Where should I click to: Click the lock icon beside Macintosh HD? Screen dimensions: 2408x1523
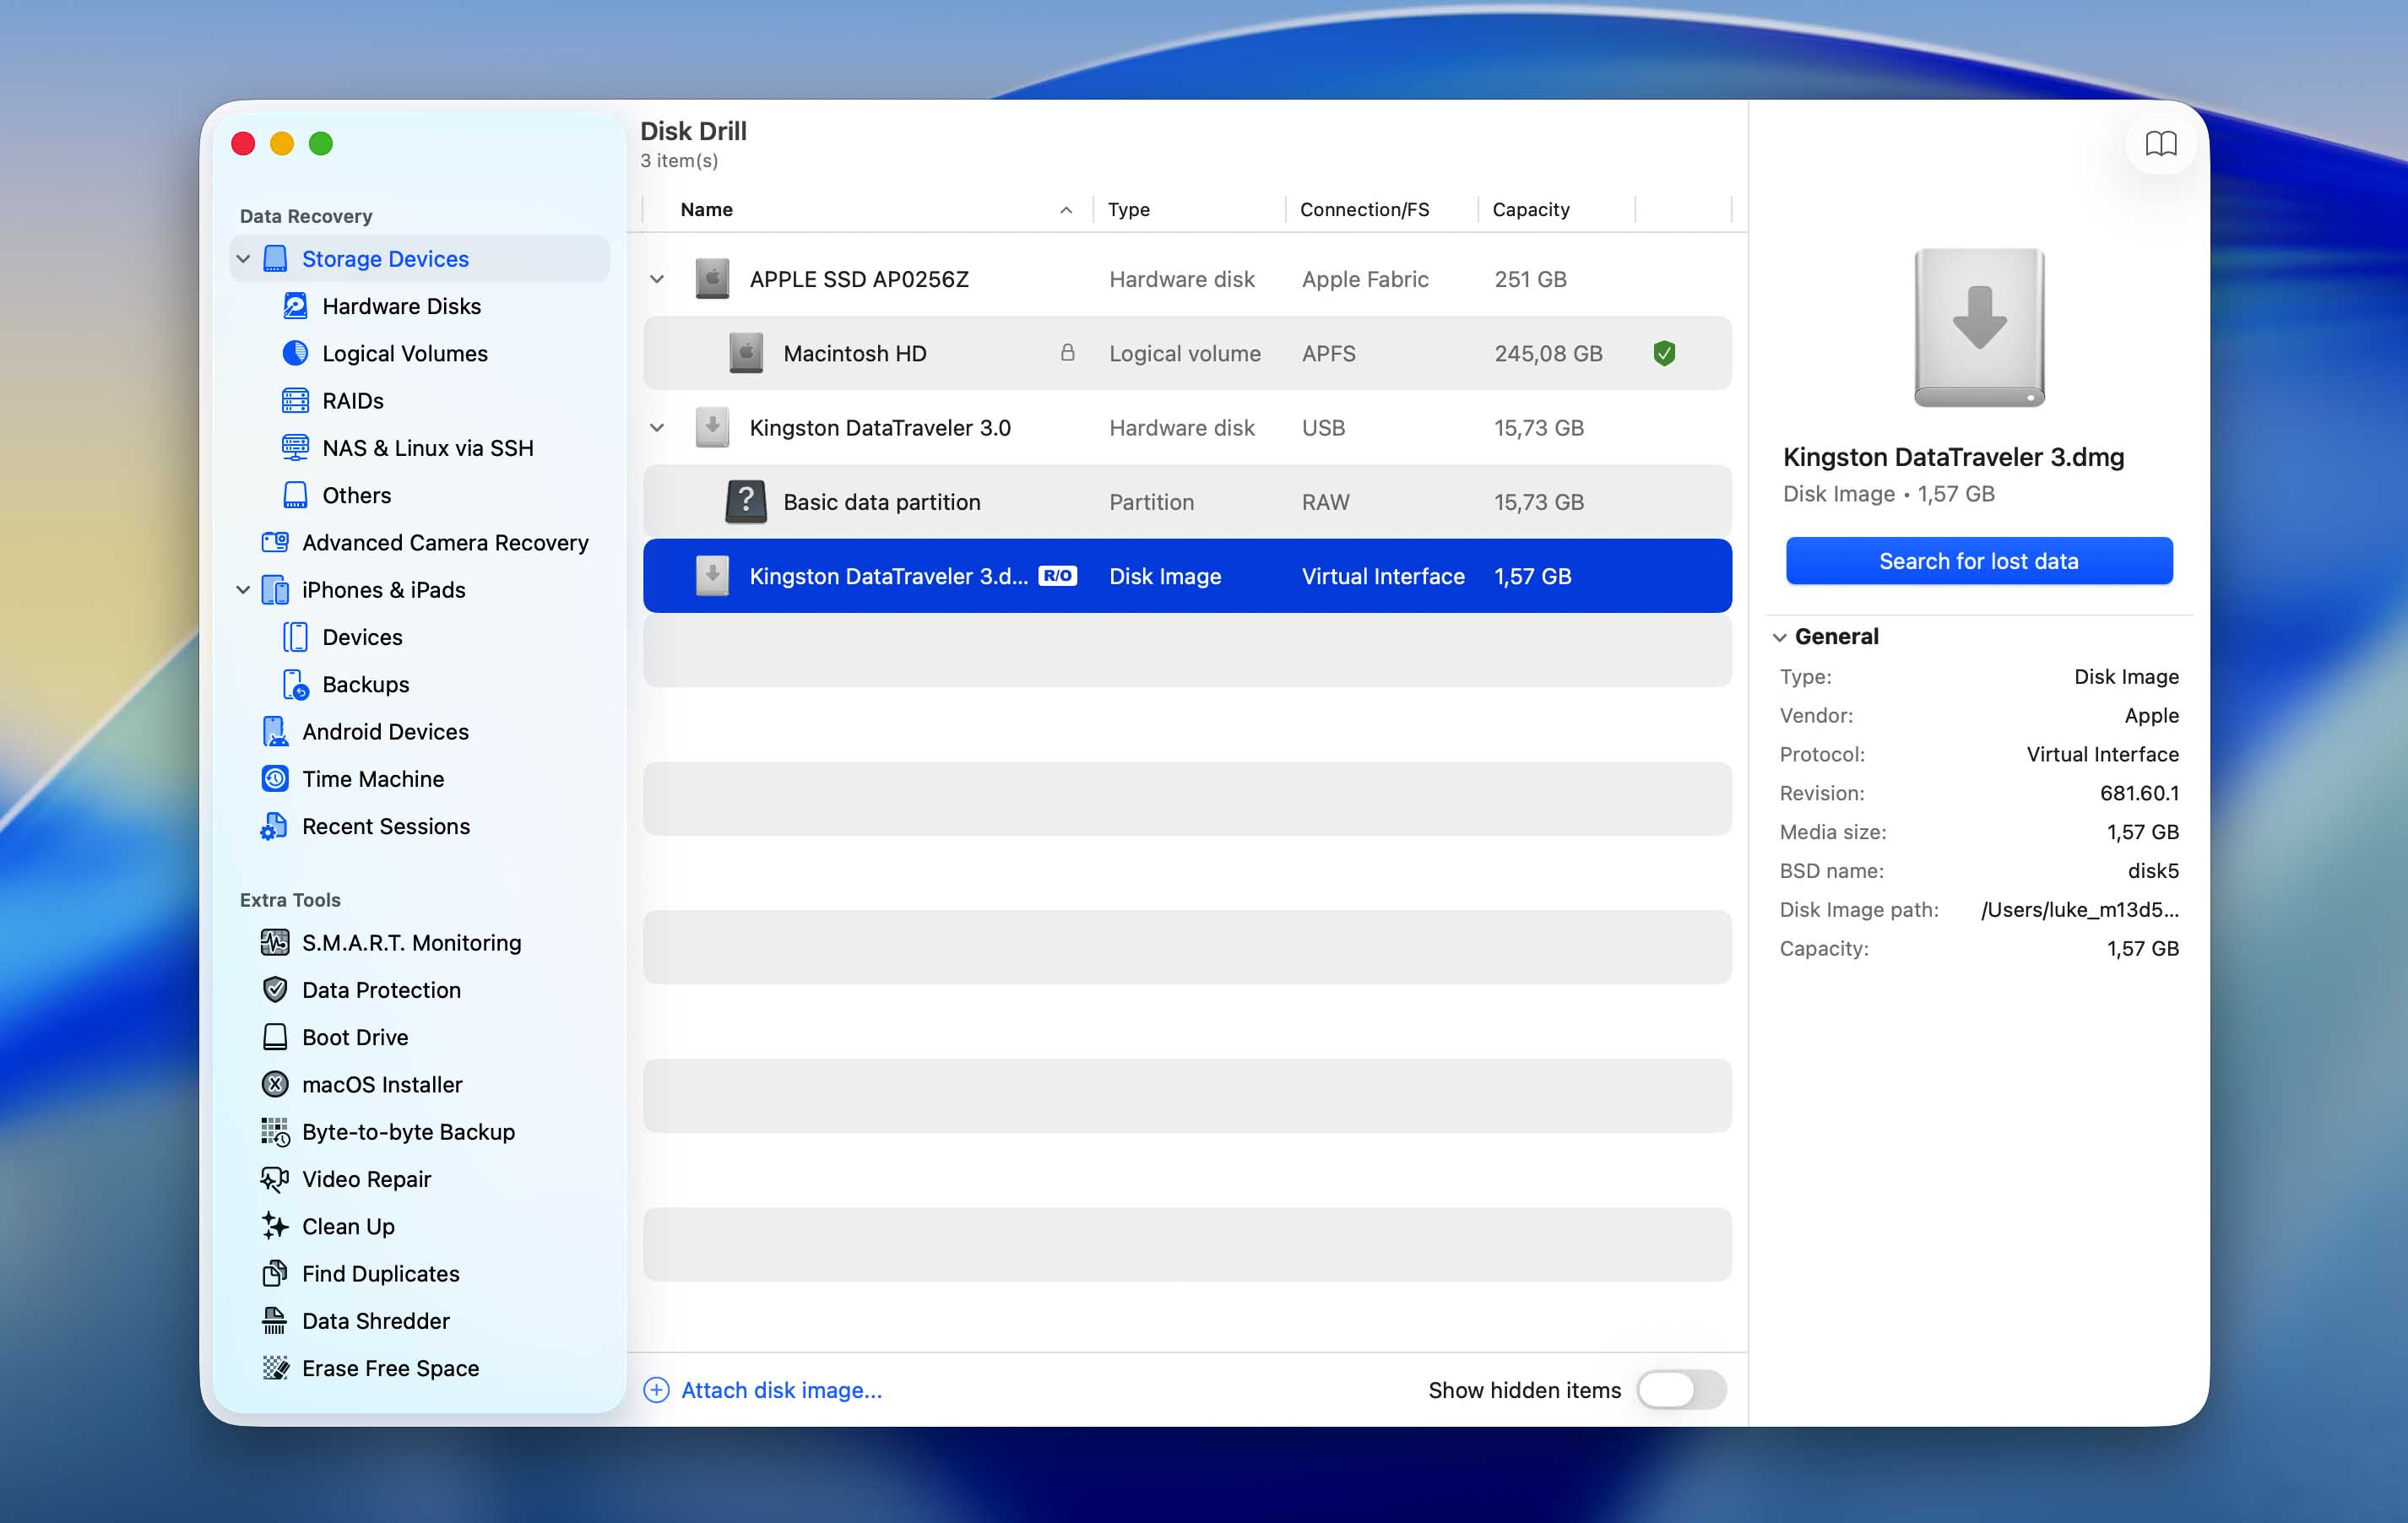(1067, 352)
